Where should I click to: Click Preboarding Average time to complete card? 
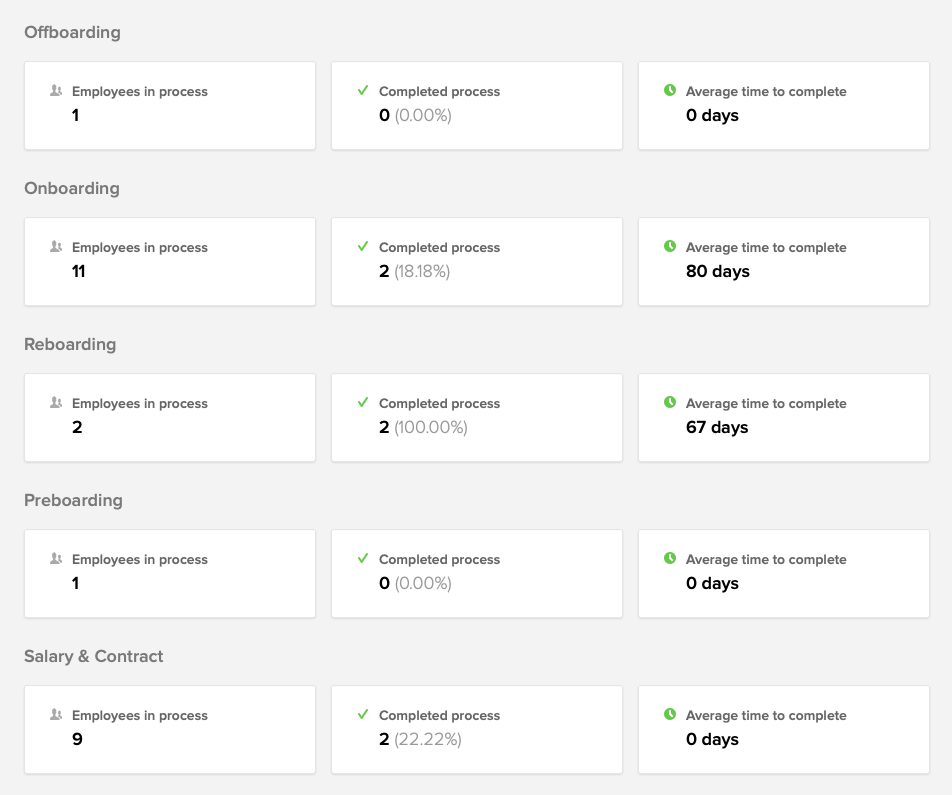(x=784, y=574)
